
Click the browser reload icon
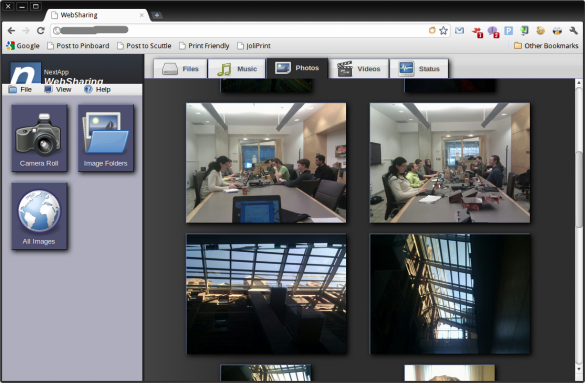[41, 31]
